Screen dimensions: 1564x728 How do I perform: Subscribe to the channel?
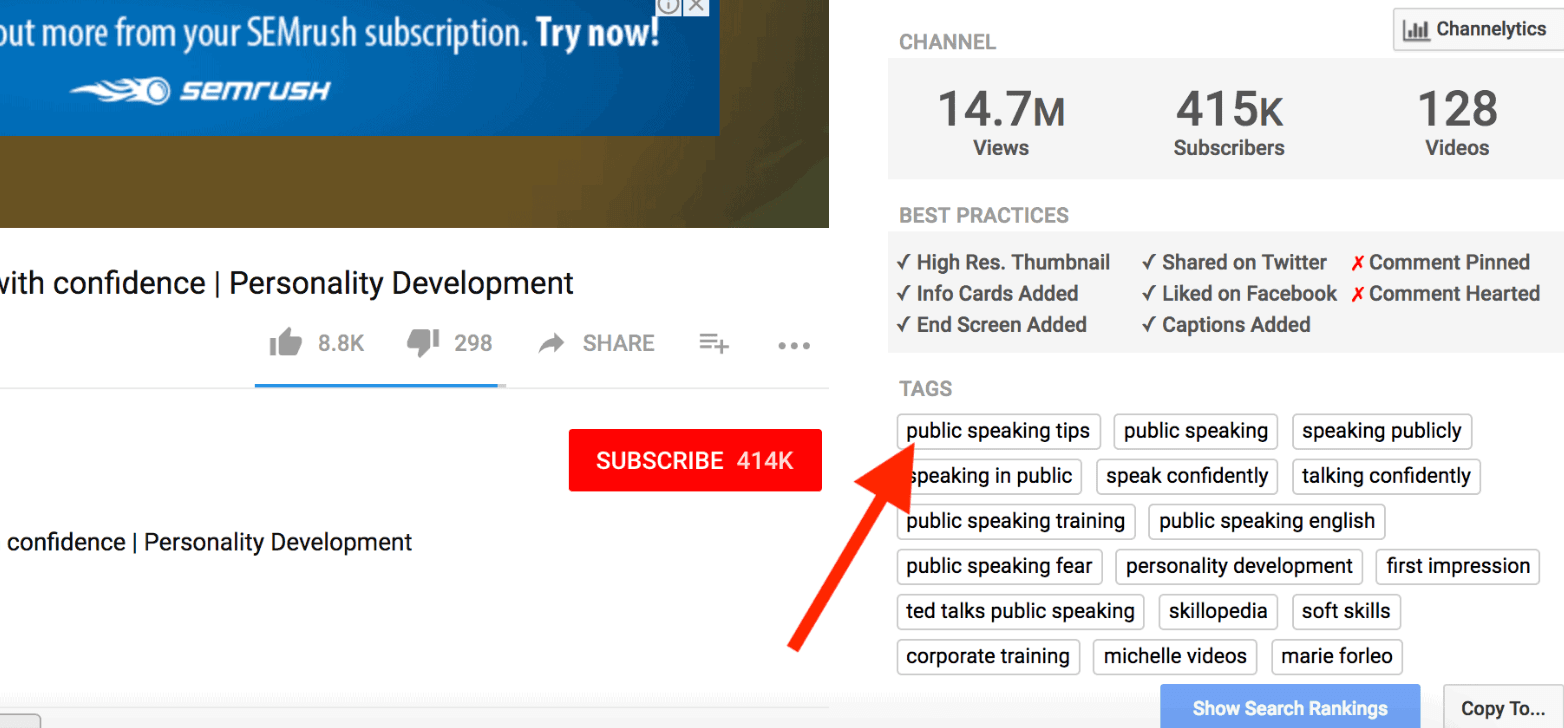tap(694, 460)
